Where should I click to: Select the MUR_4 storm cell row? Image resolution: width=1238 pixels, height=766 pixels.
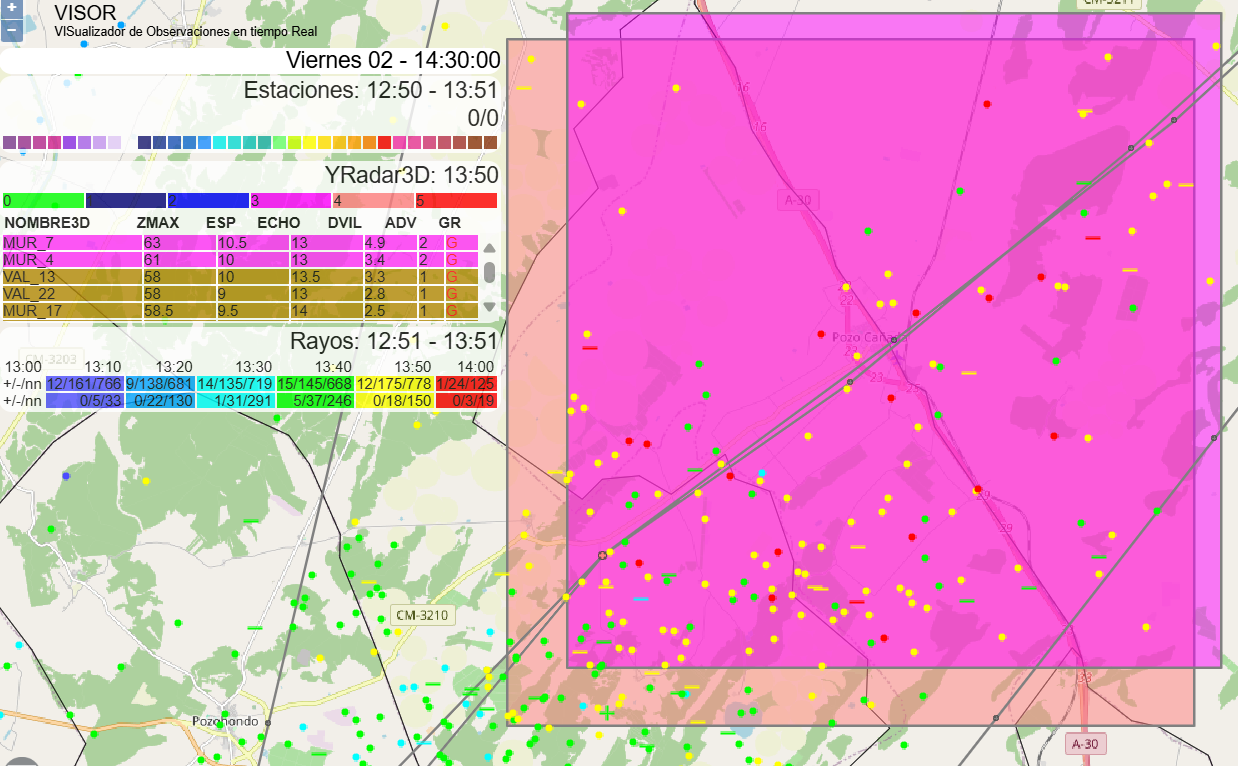tap(240, 259)
